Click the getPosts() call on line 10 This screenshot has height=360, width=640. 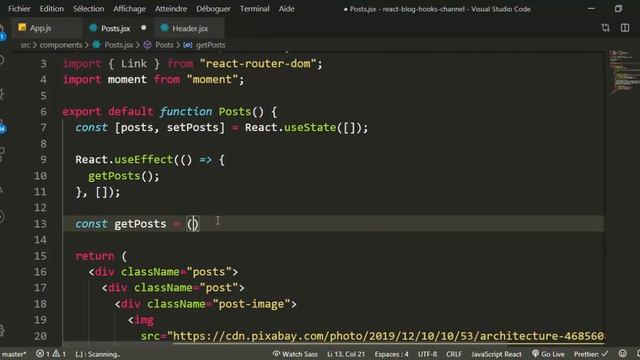(124, 176)
